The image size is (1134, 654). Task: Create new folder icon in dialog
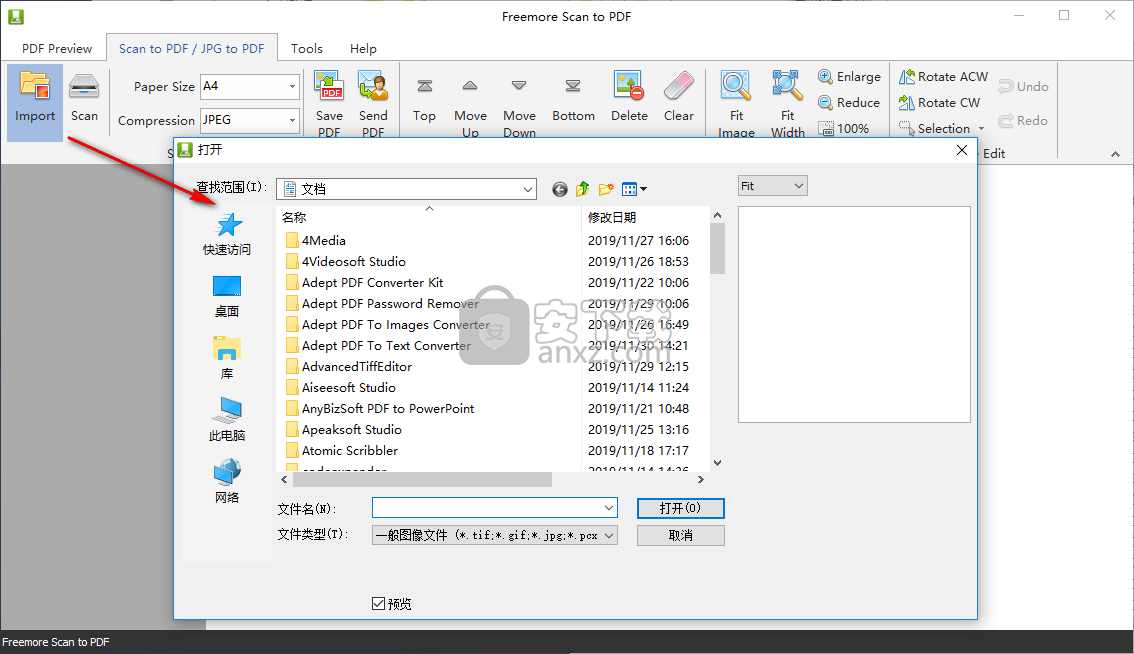[606, 189]
